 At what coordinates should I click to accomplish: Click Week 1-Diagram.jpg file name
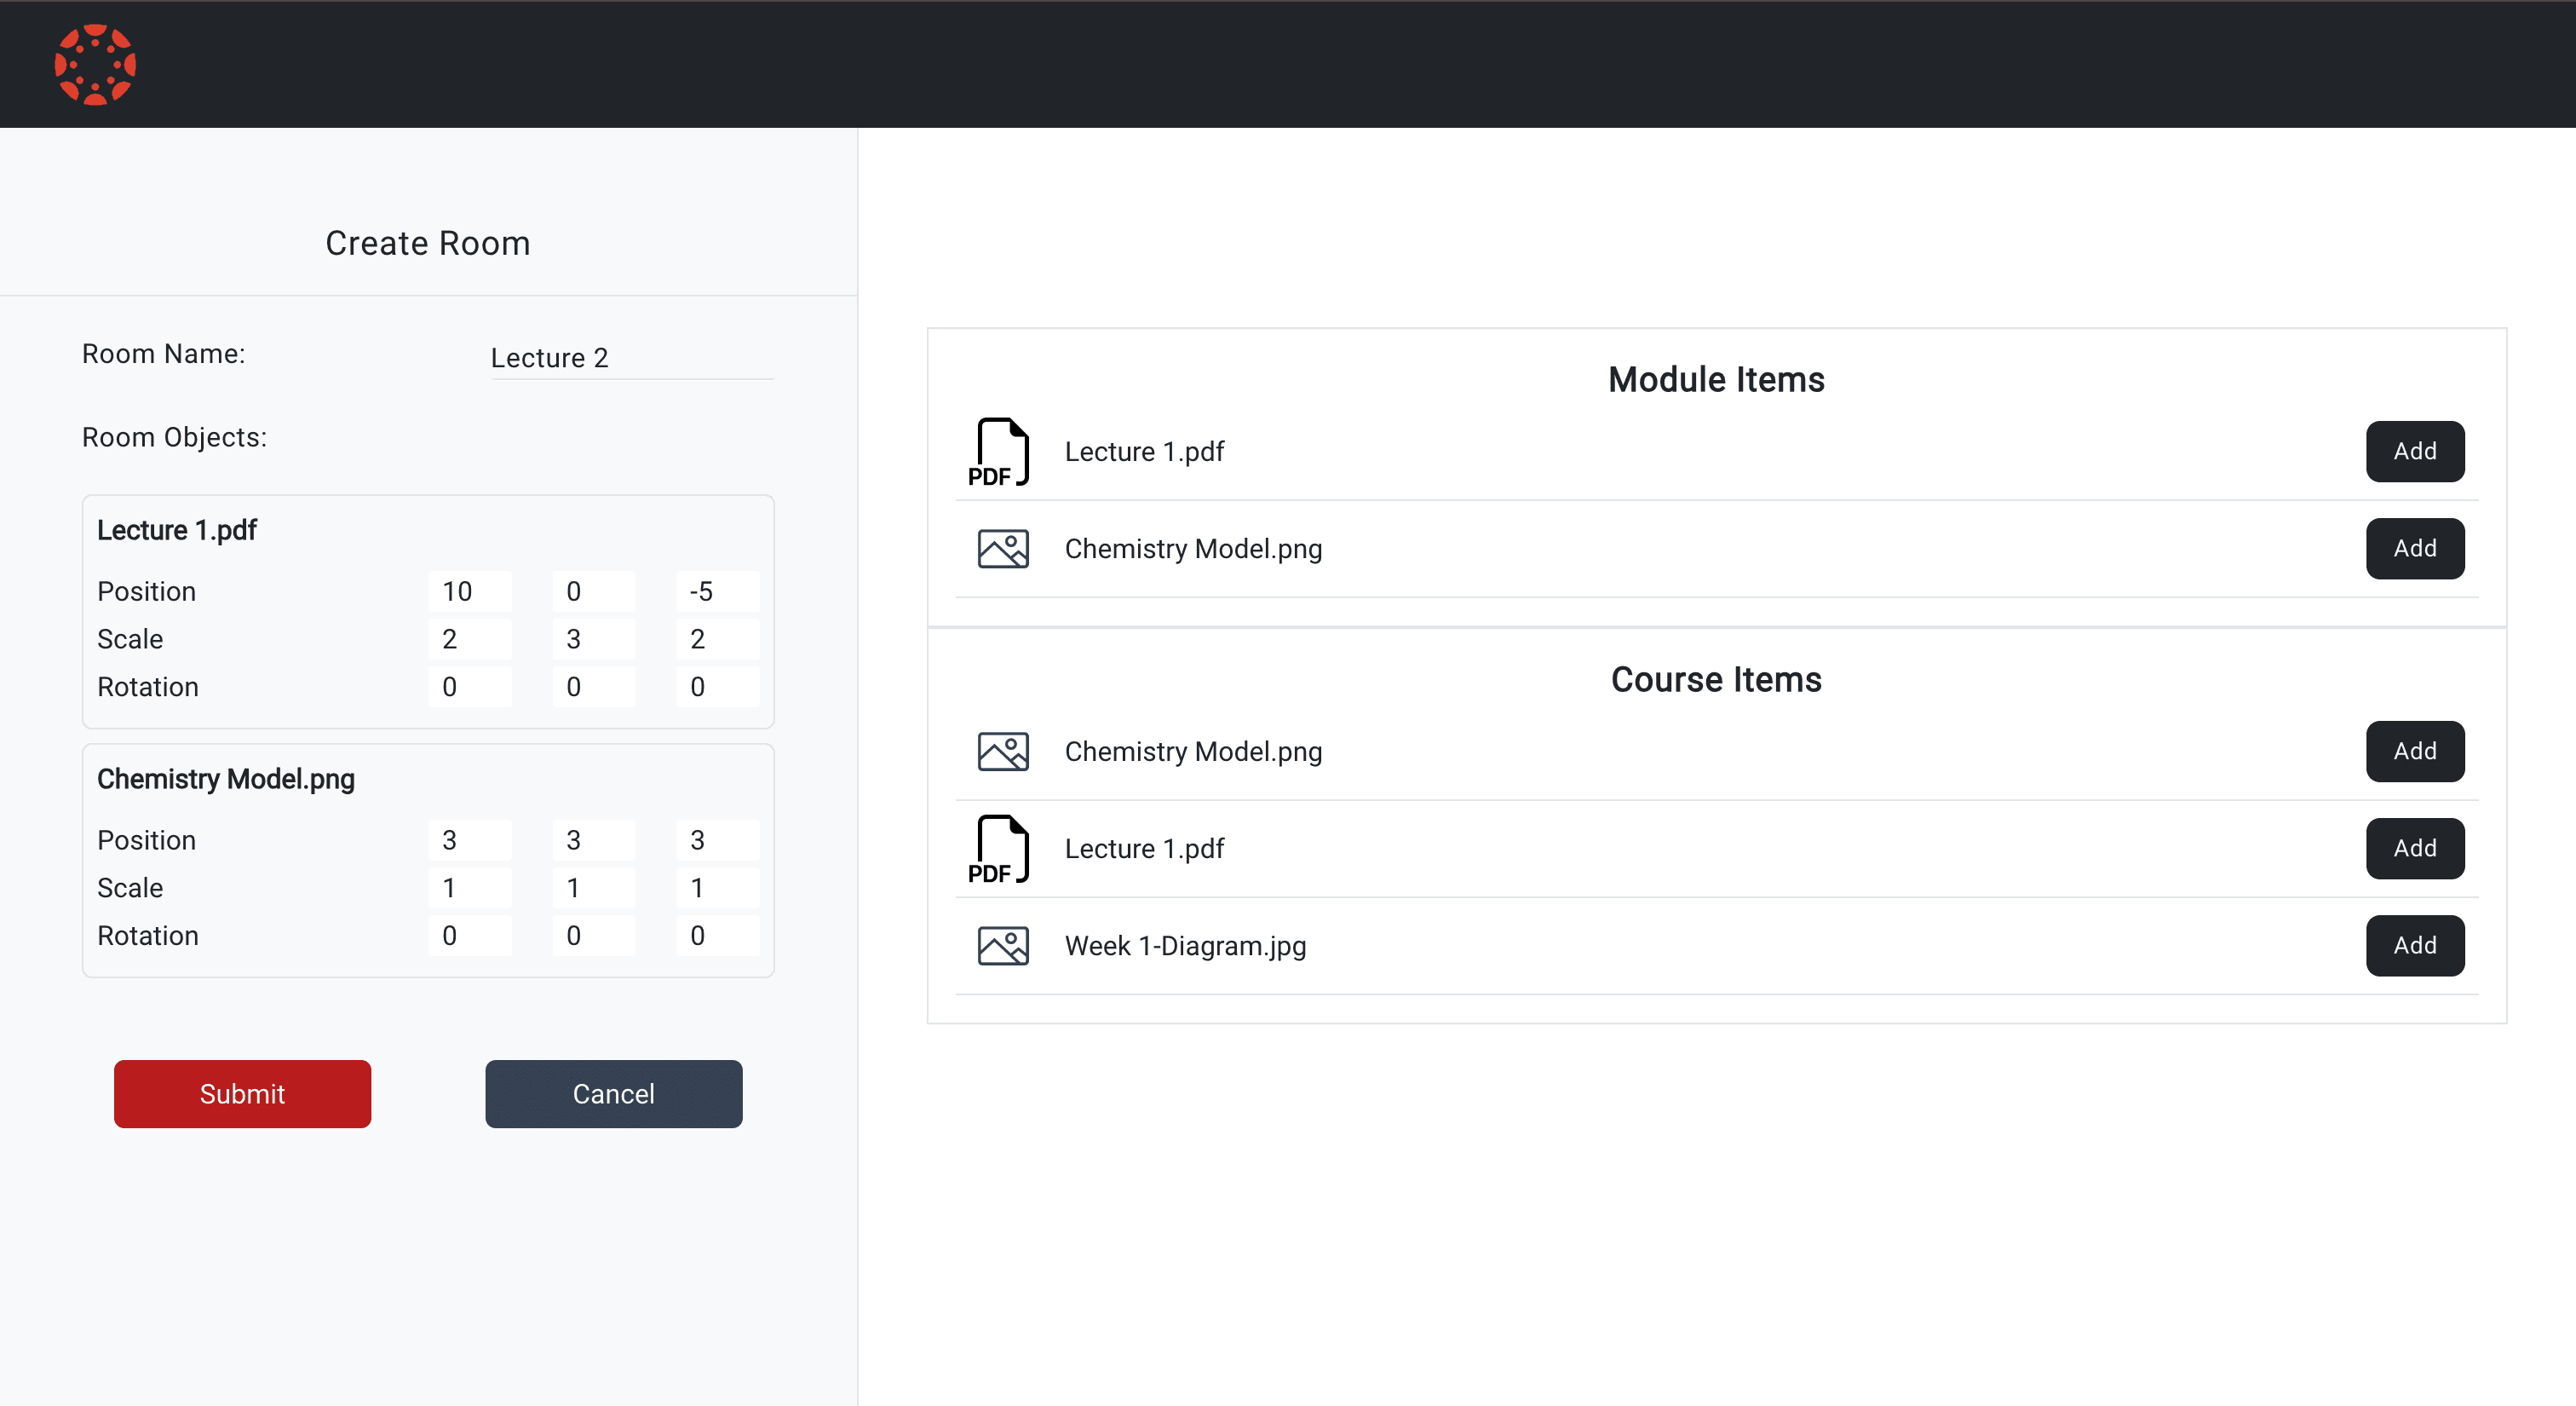click(x=1185, y=946)
